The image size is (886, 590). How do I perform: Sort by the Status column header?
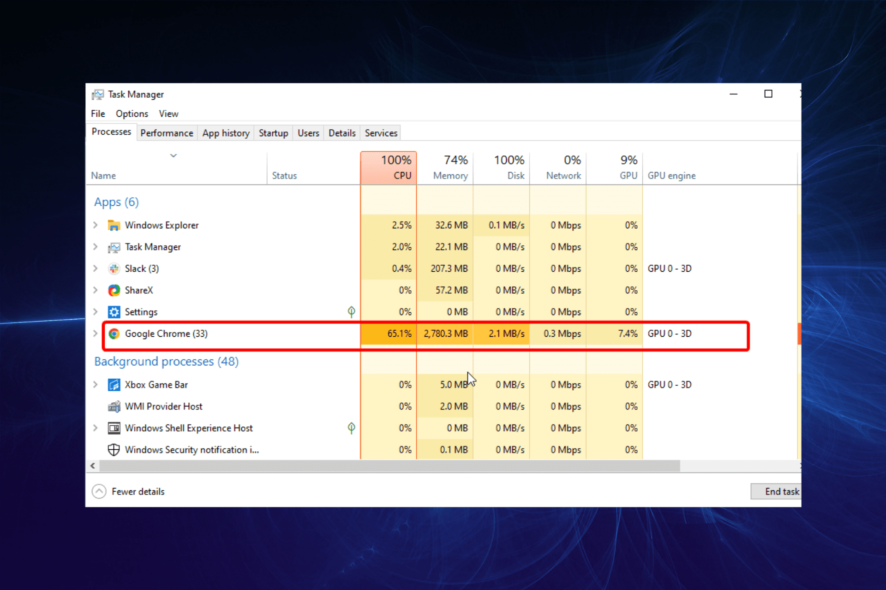313,168
